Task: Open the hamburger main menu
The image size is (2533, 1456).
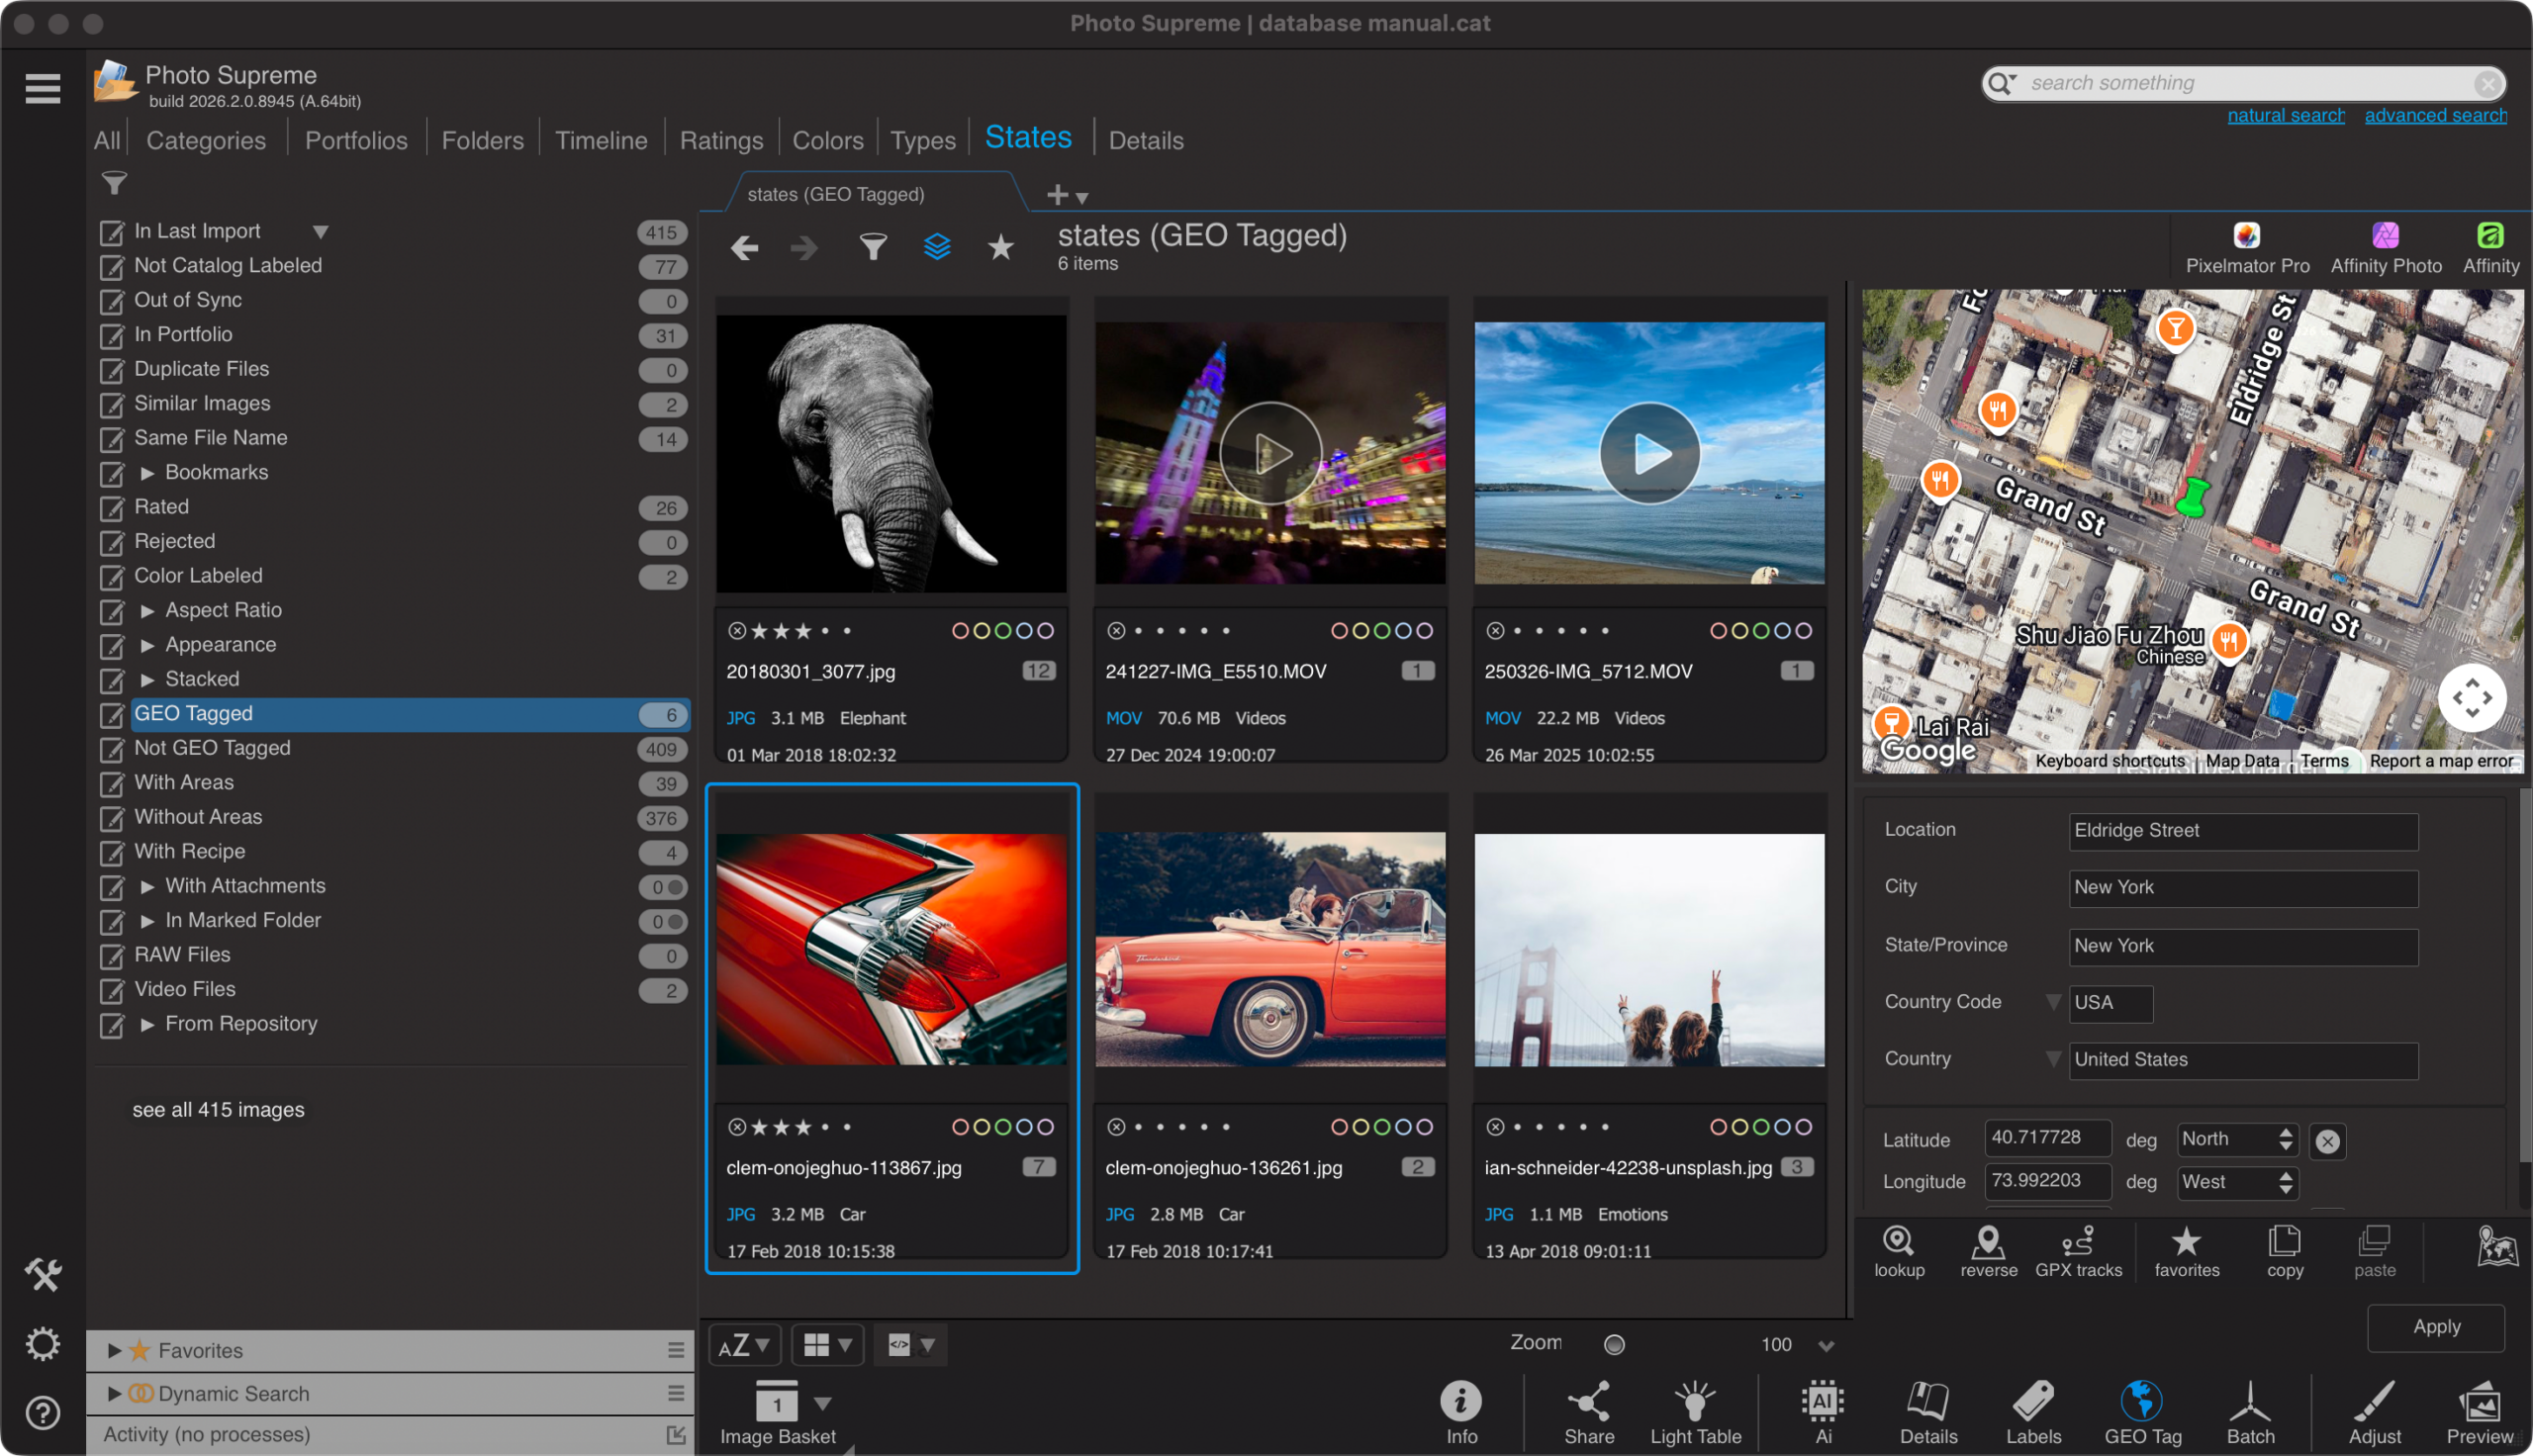Action: click(x=43, y=88)
